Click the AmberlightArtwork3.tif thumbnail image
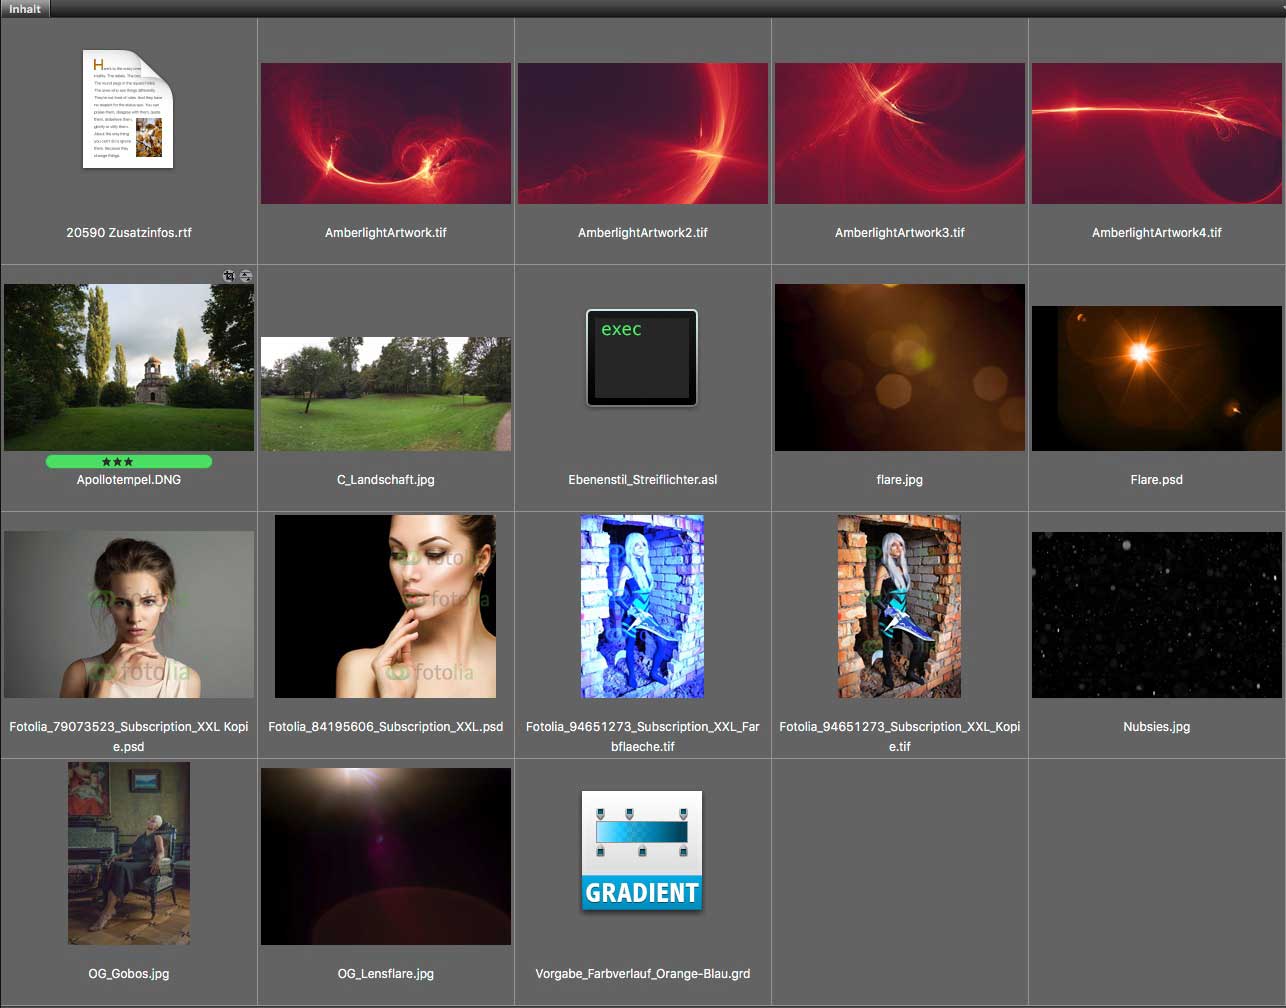 click(900, 133)
